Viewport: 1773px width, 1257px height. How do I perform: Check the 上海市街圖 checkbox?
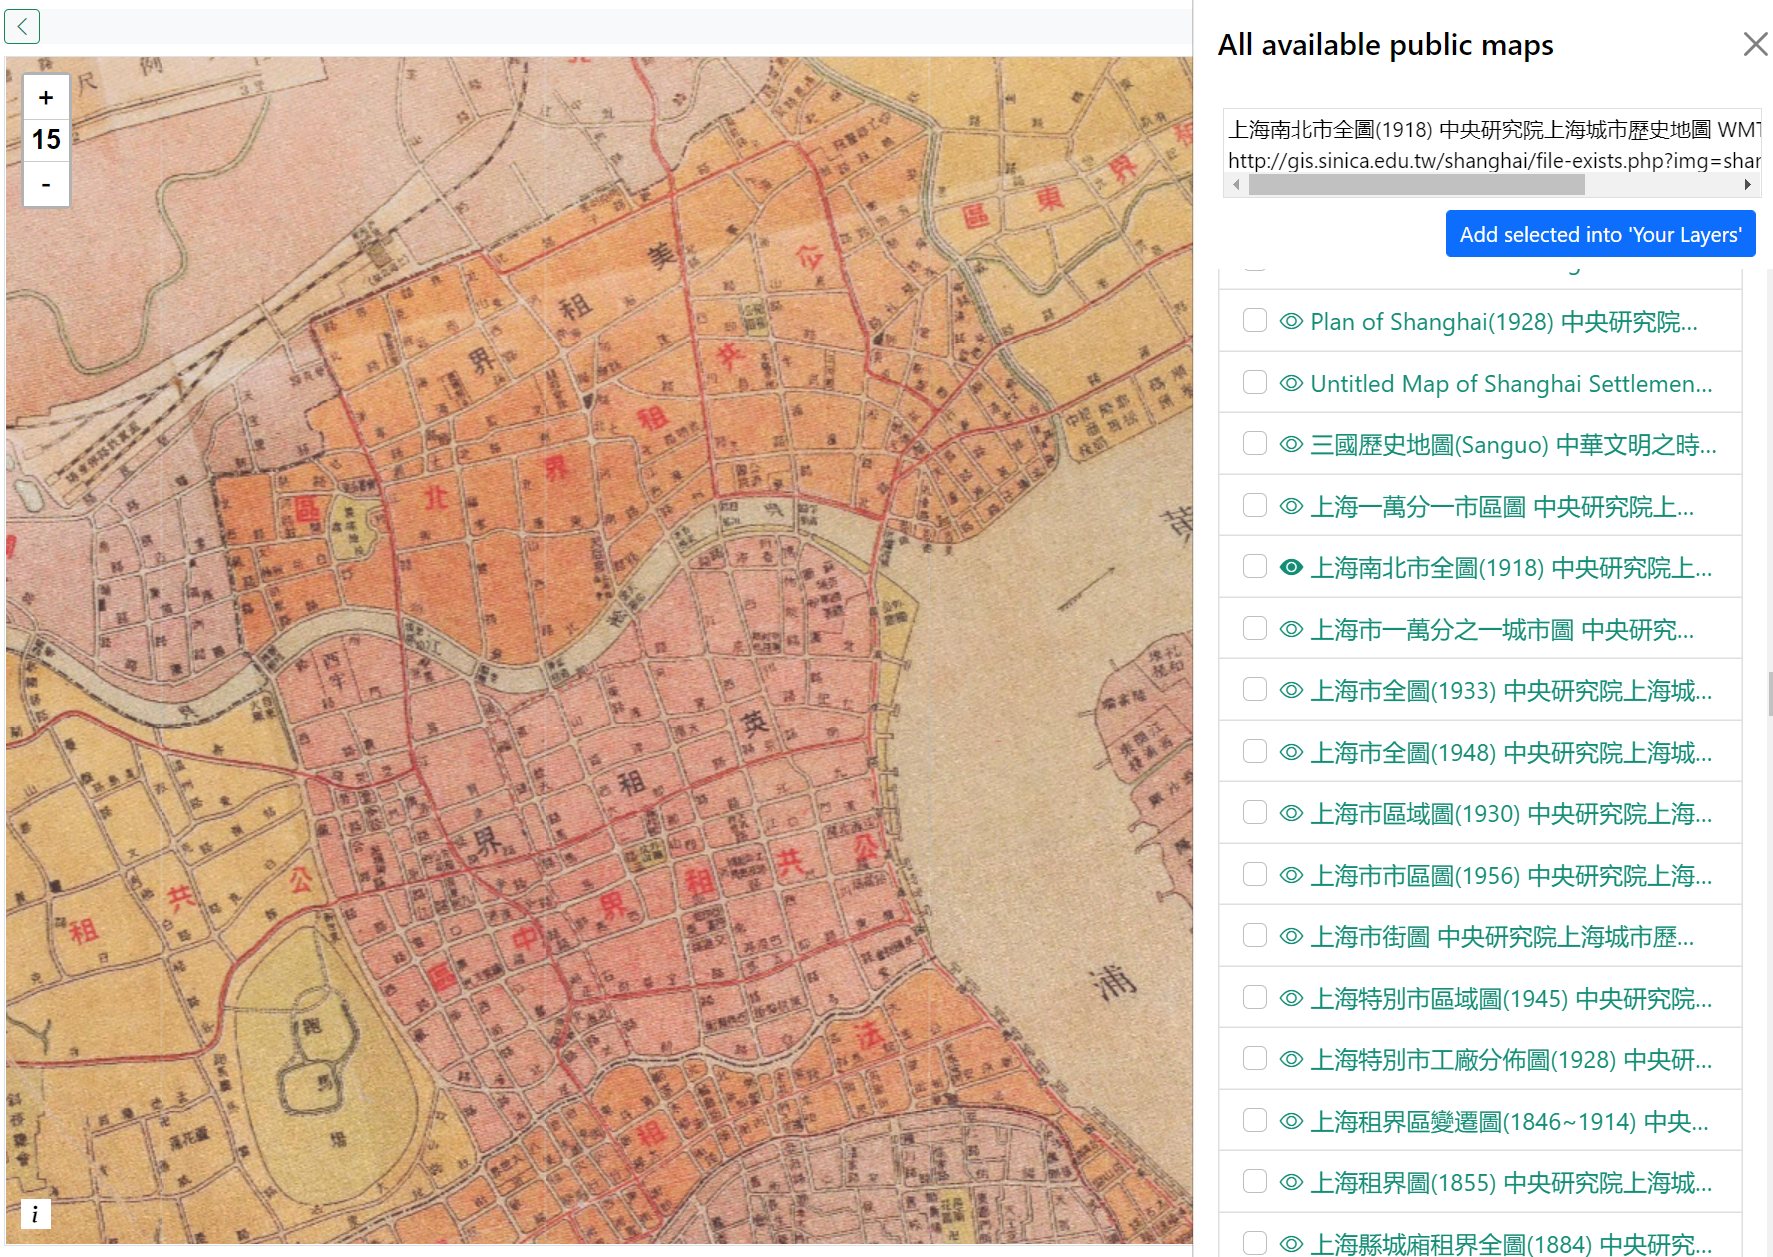[x=1255, y=936]
